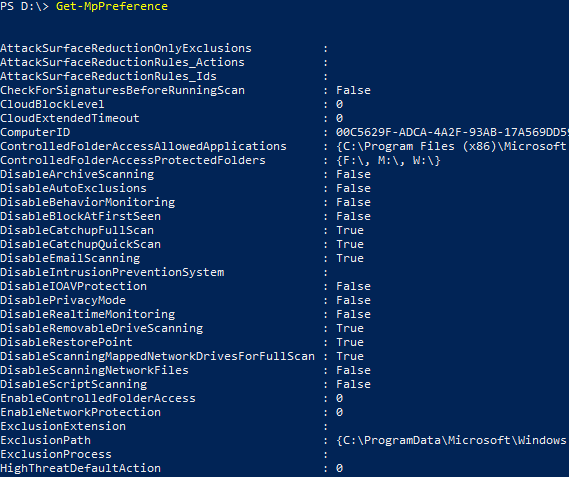Click the EnableControlledFolderAccess zero value
Screen dimensions: 569x477
(x=339, y=398)
